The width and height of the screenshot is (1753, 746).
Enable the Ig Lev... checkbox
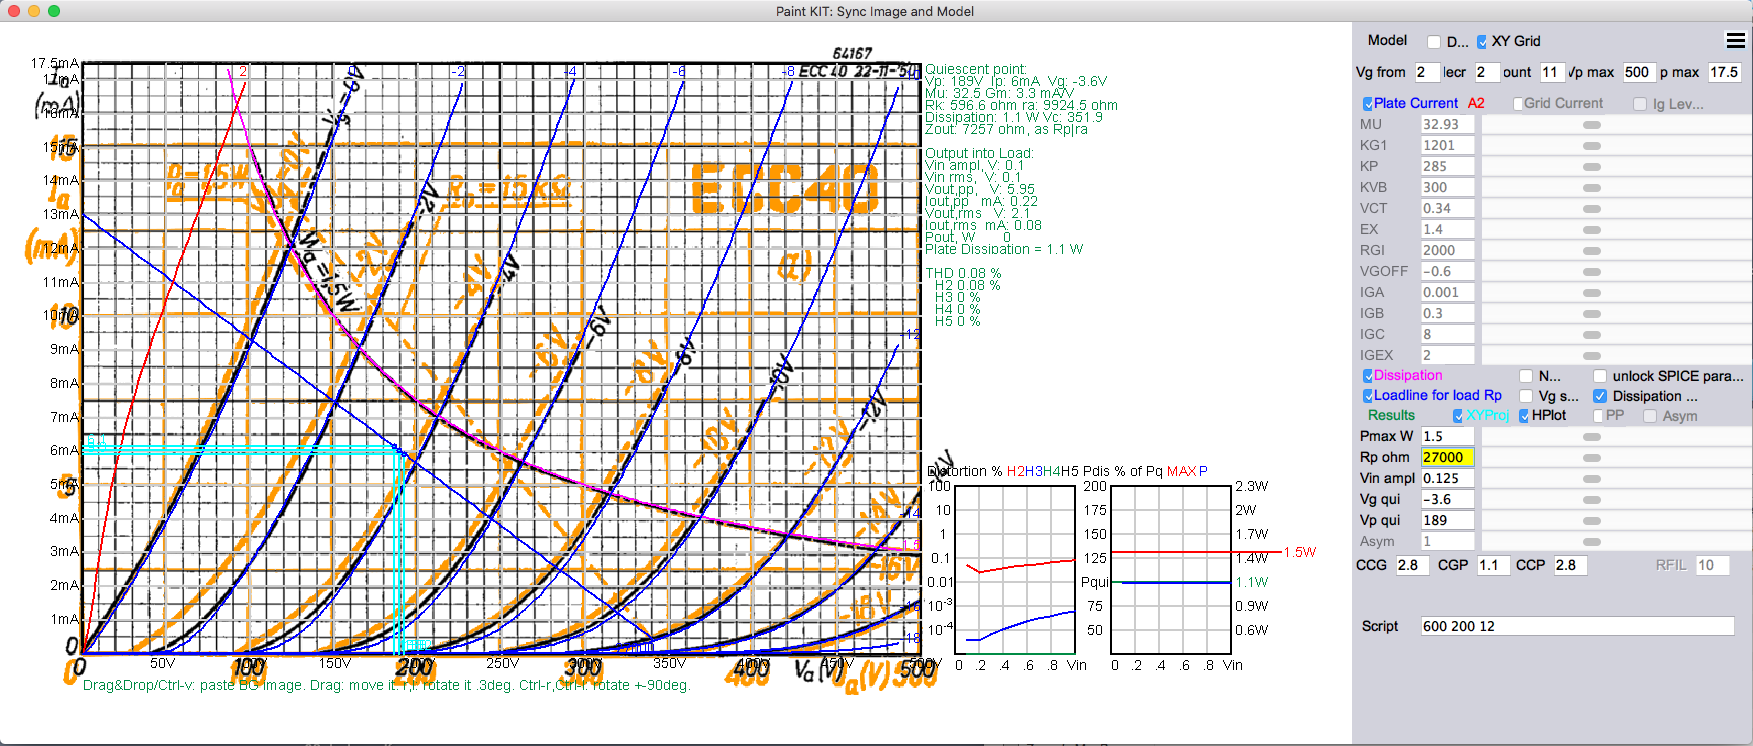[x=1640, y=104]
